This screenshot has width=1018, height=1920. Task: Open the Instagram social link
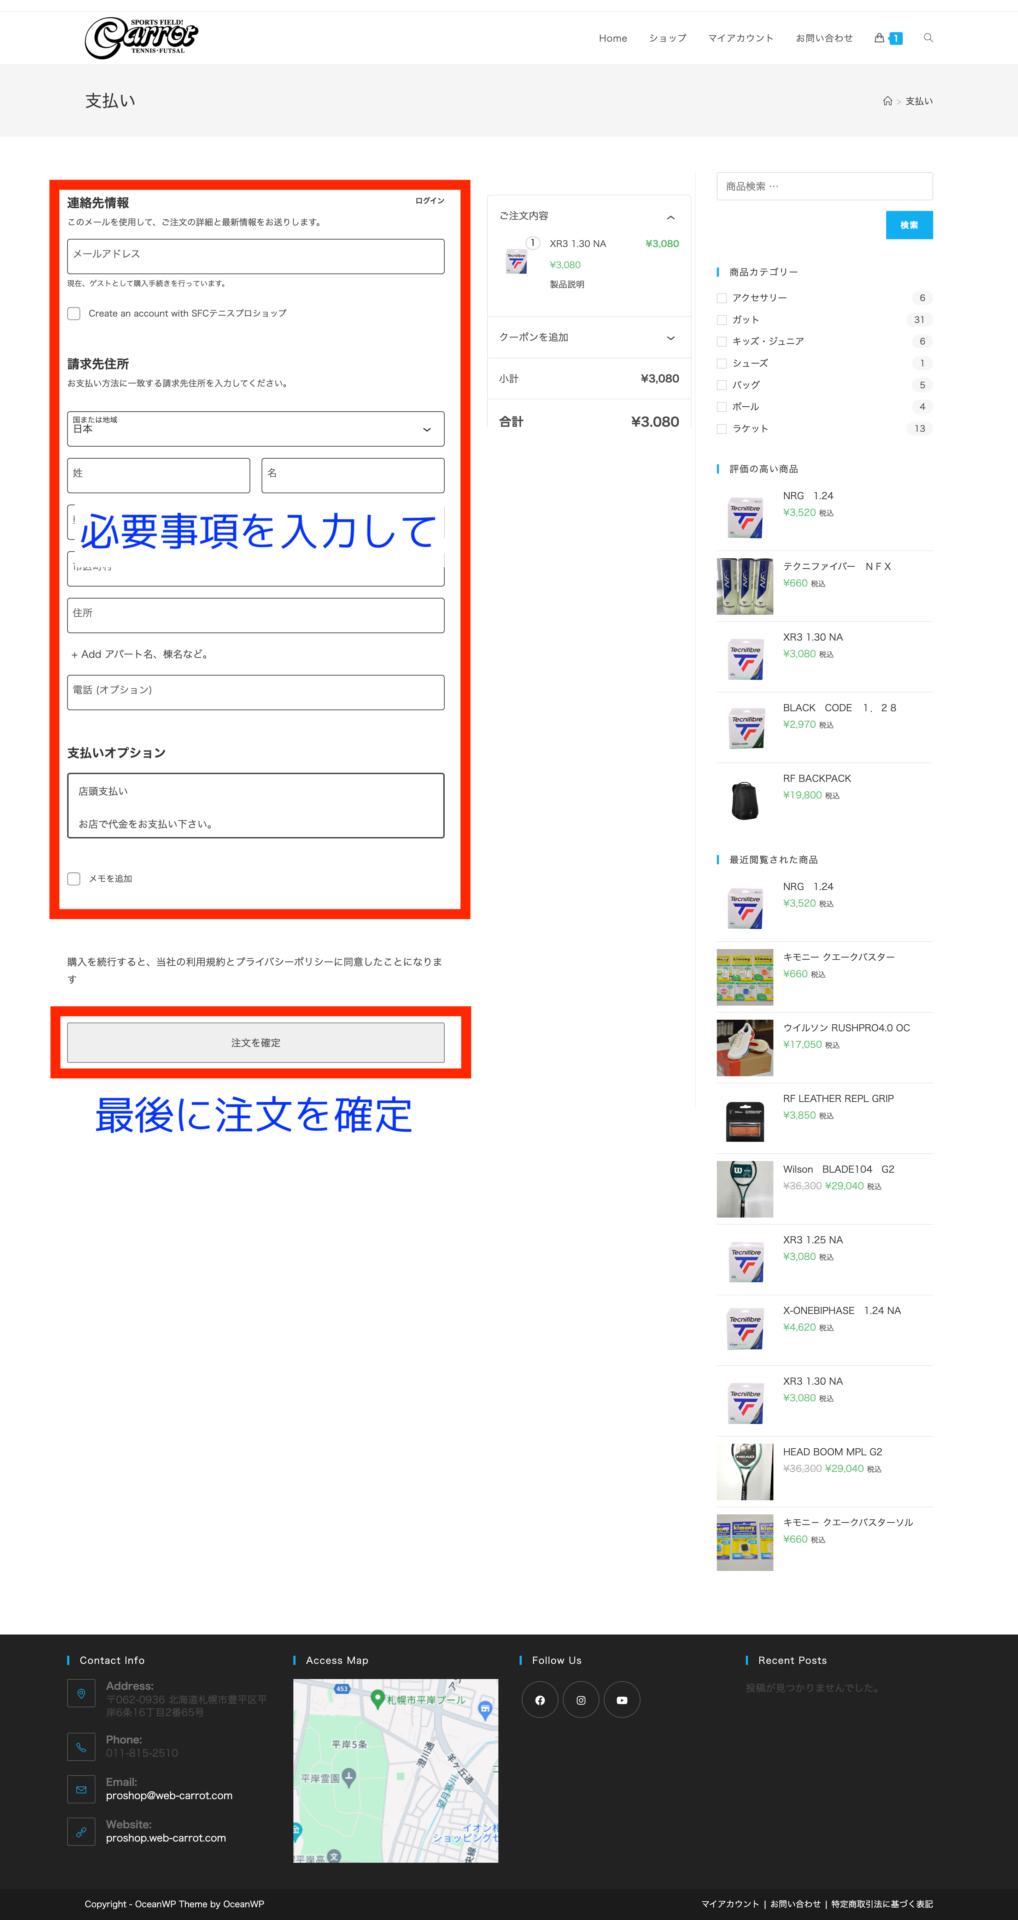tap(581, 1700)
